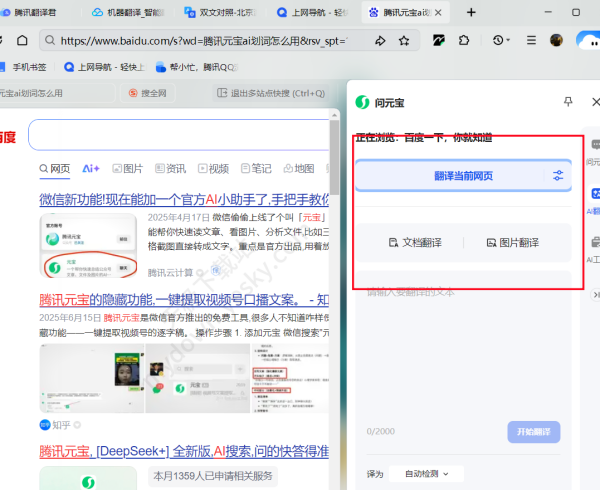Select 图片翻译 image translation option
The image size is (600, 490).
tap(511, 243)
